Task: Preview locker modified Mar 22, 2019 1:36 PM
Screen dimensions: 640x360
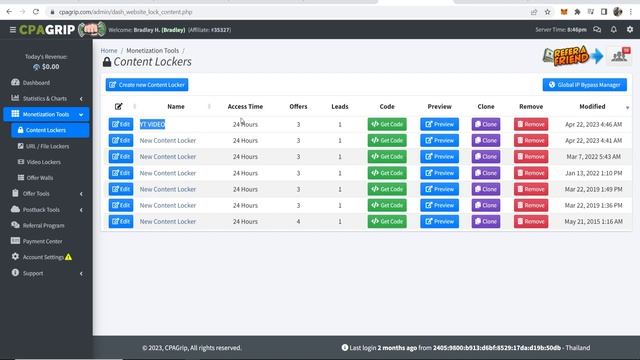Action: pos(440,205)
